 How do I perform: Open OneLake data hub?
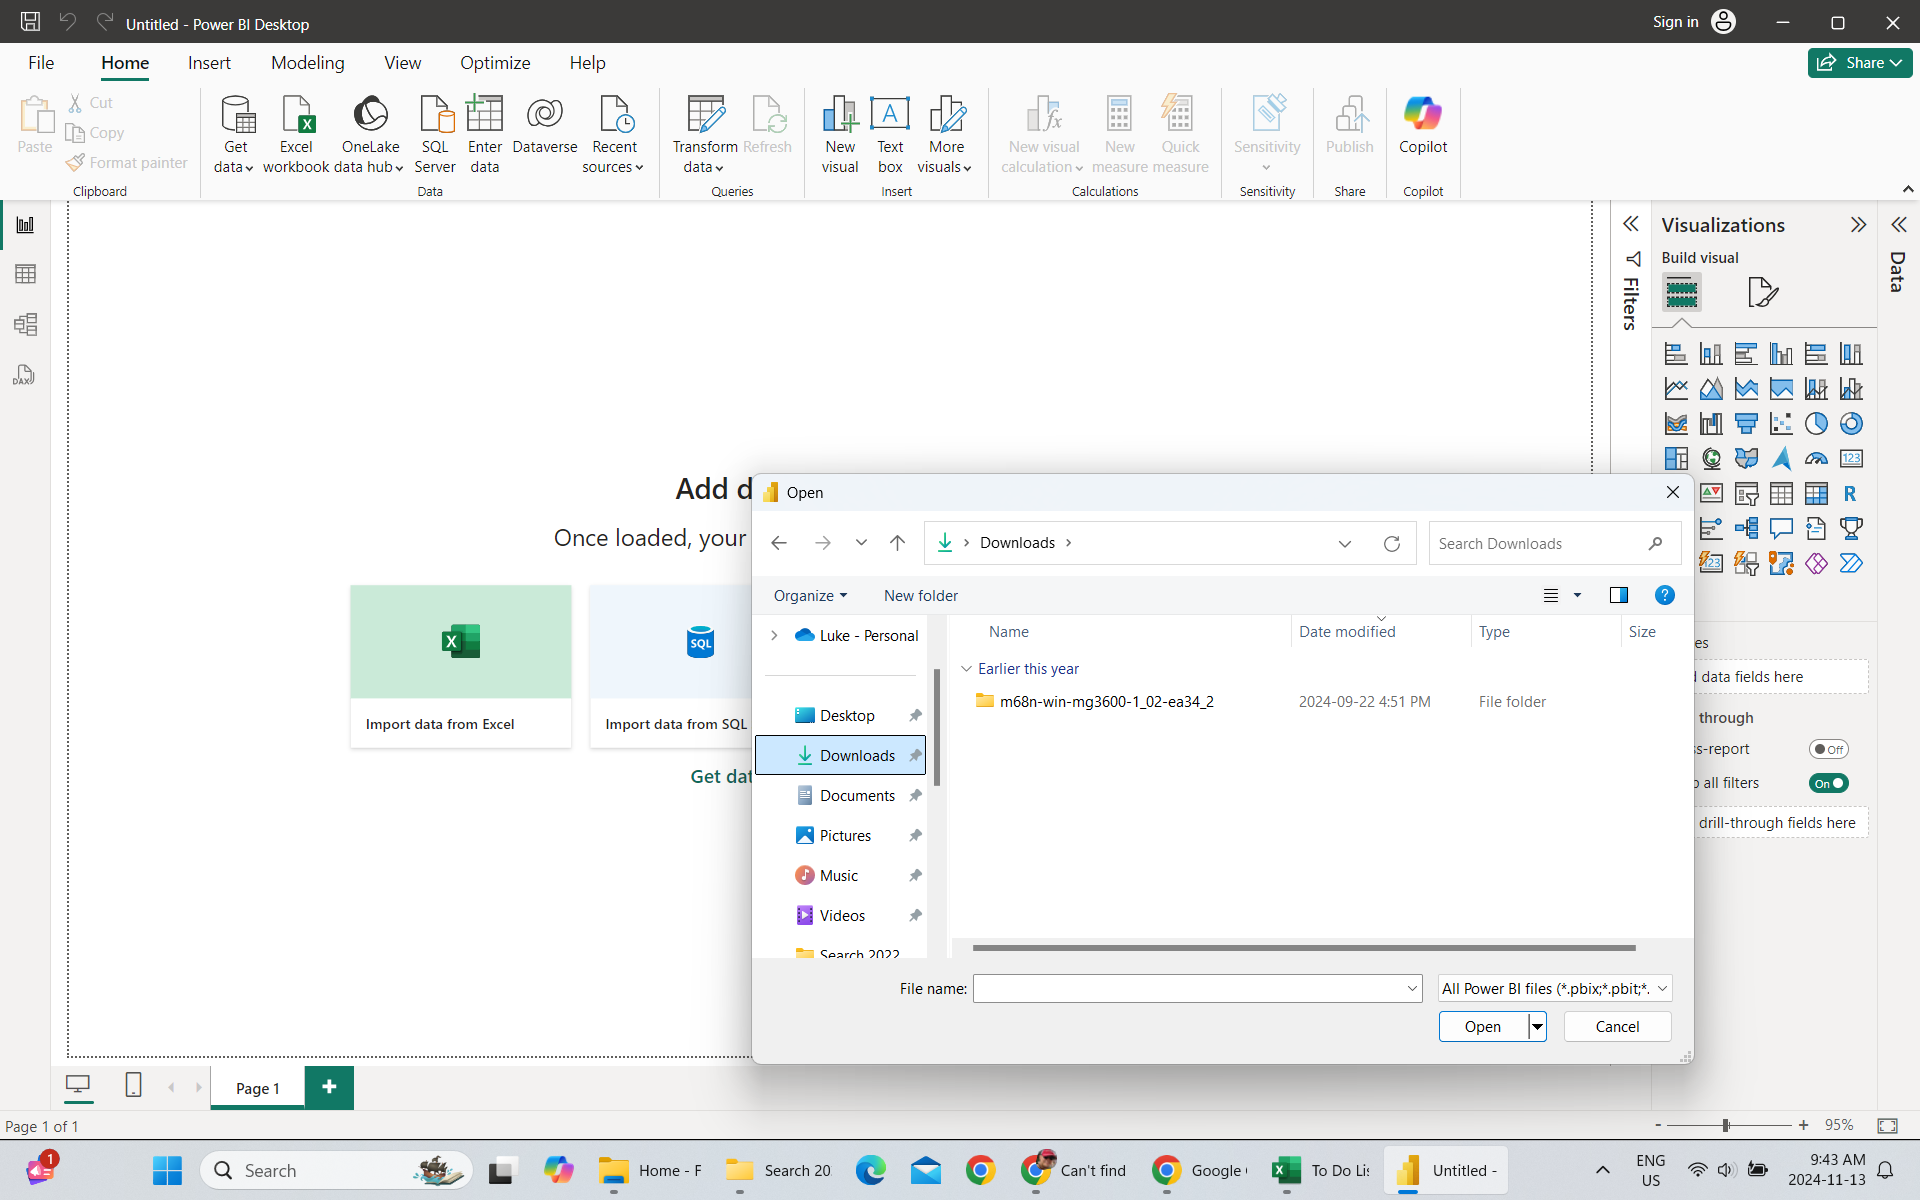point(370,135)
